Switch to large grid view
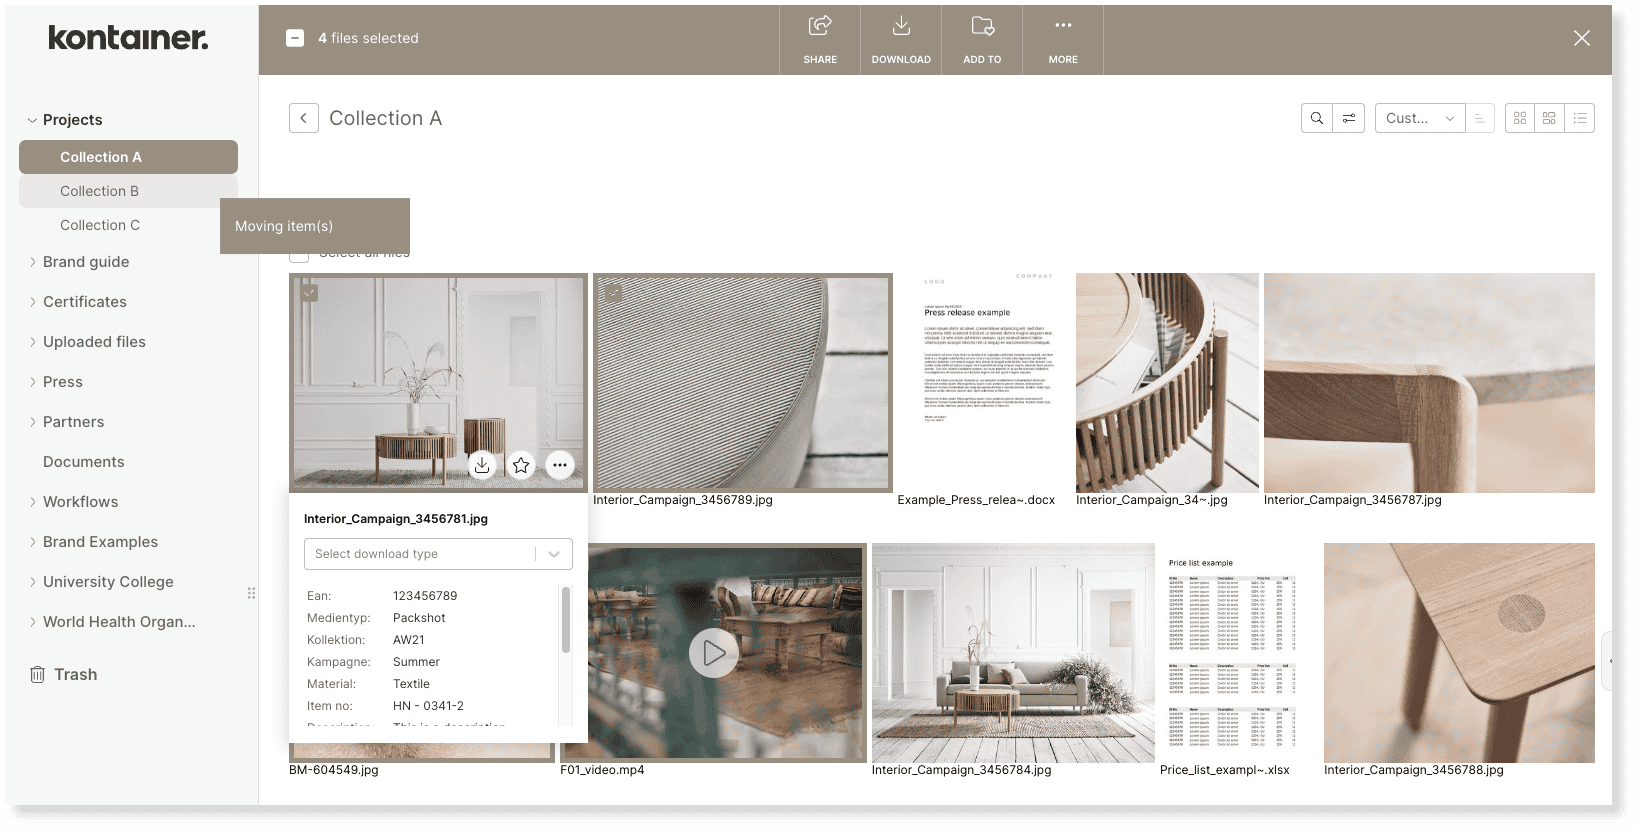This screenshot has width=1637, height=830. [1549, 118]
